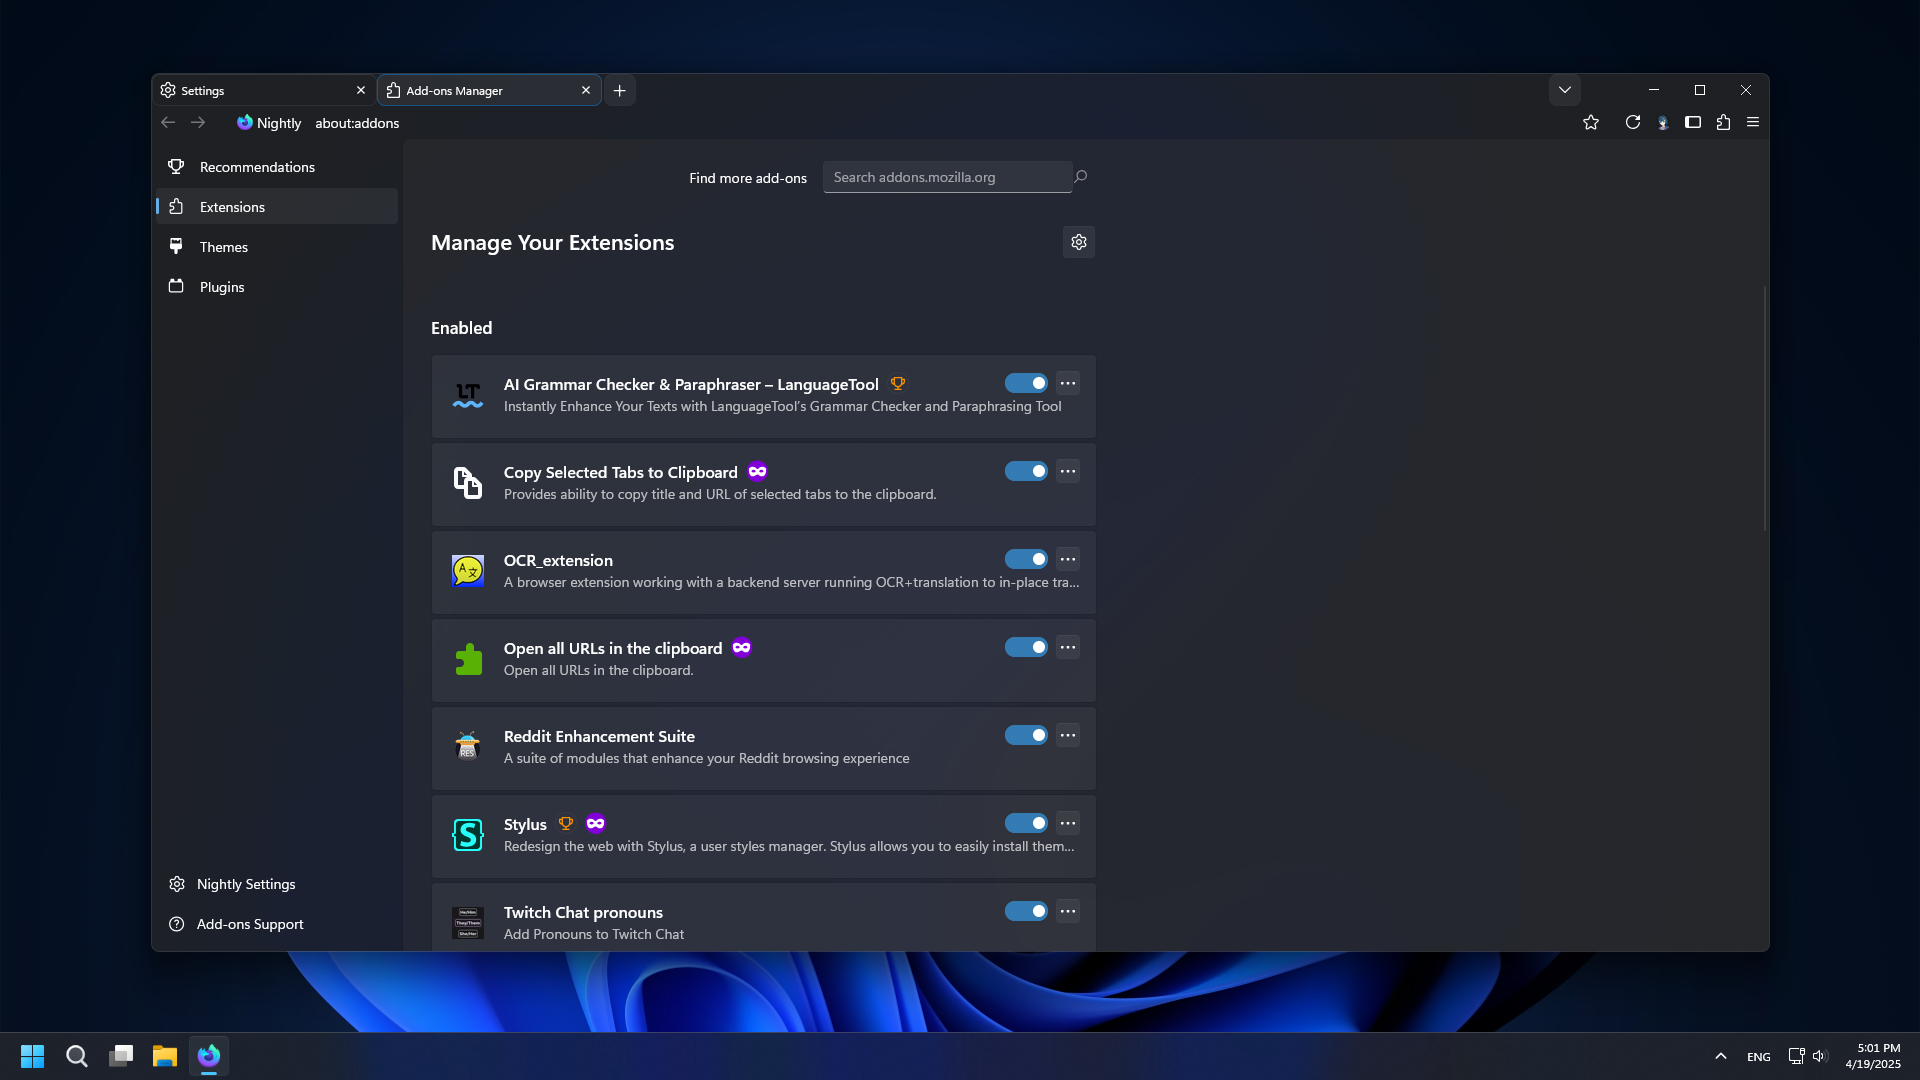This screenshot has width=1920, height=1080.
Task: Open the sidebar panel icon
Action: [x=1693, y=122]
